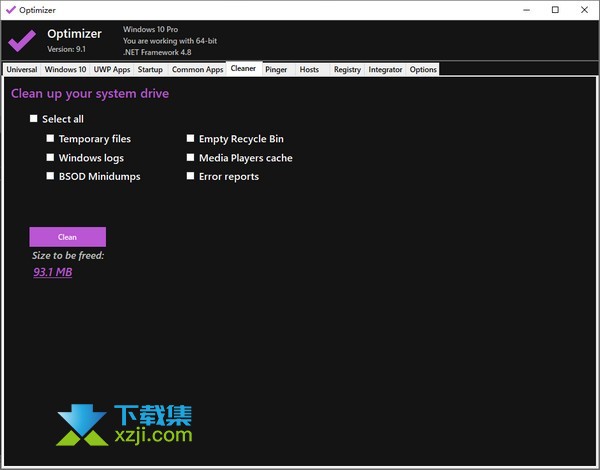Click the purple Clean button
The height and width of the screenshot is (470, 600).
point(68,237)
